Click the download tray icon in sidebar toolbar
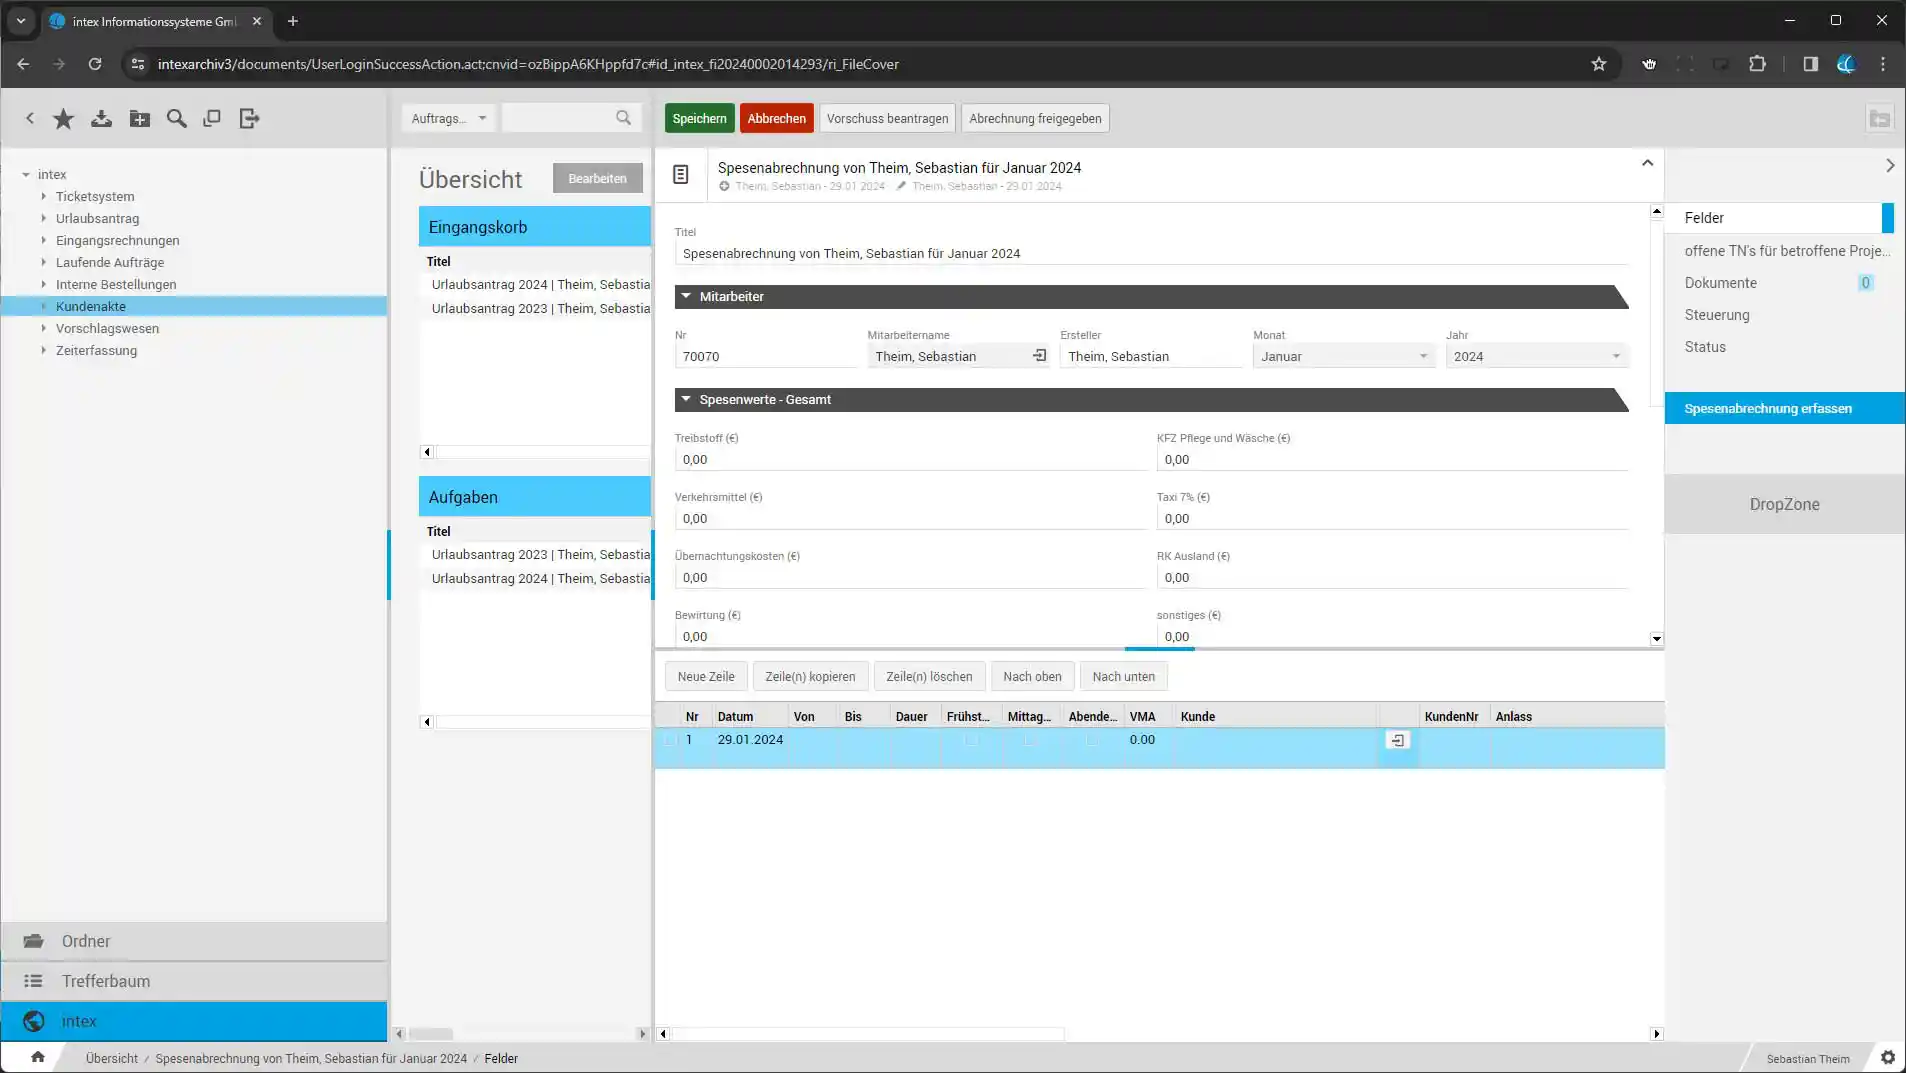 [x=101, y=119]
